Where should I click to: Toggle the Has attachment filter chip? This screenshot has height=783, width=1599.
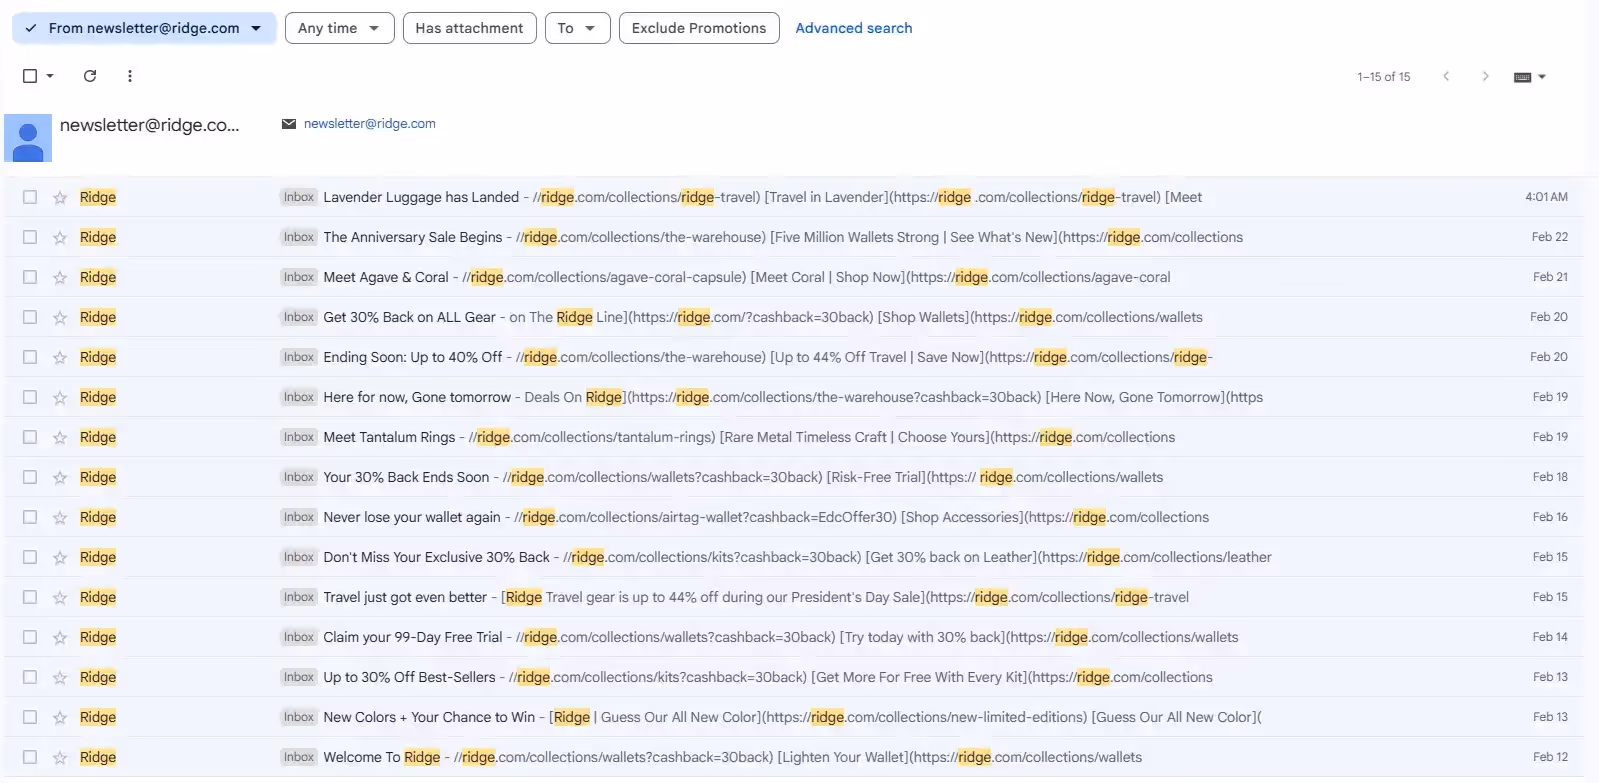(x=469, y=28)
